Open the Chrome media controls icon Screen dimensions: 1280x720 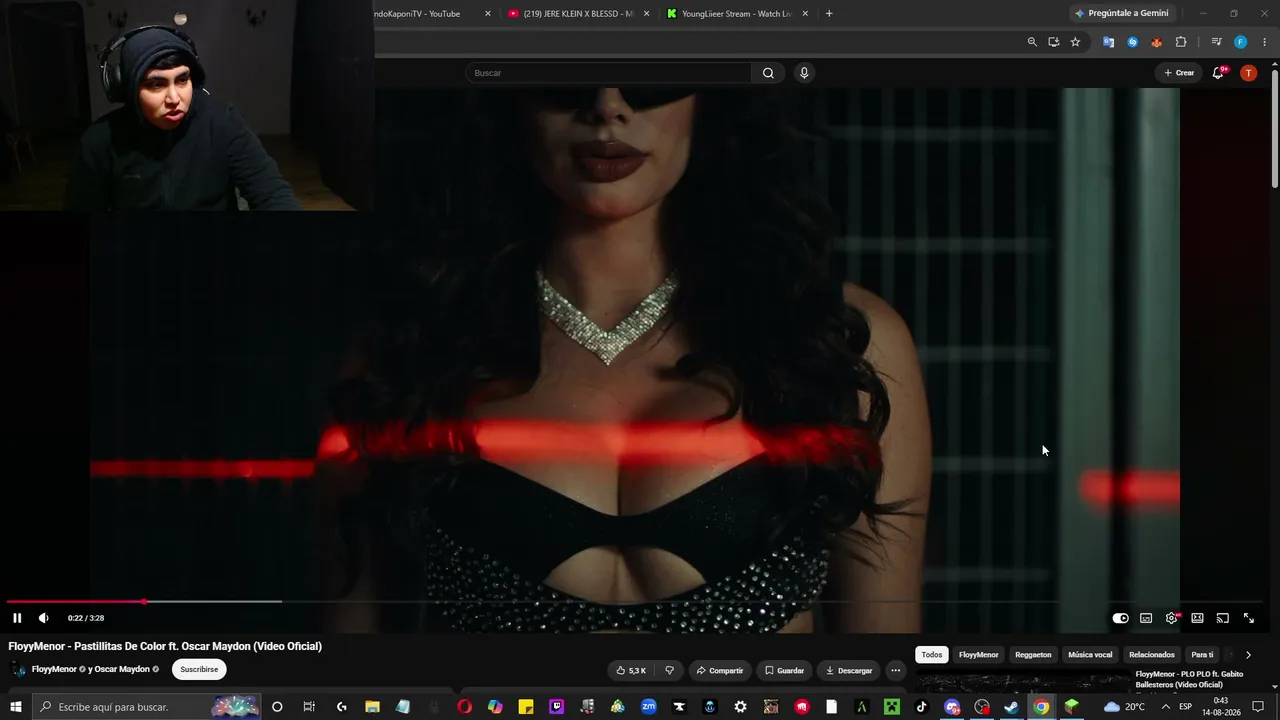click(x=1216, y=42)
